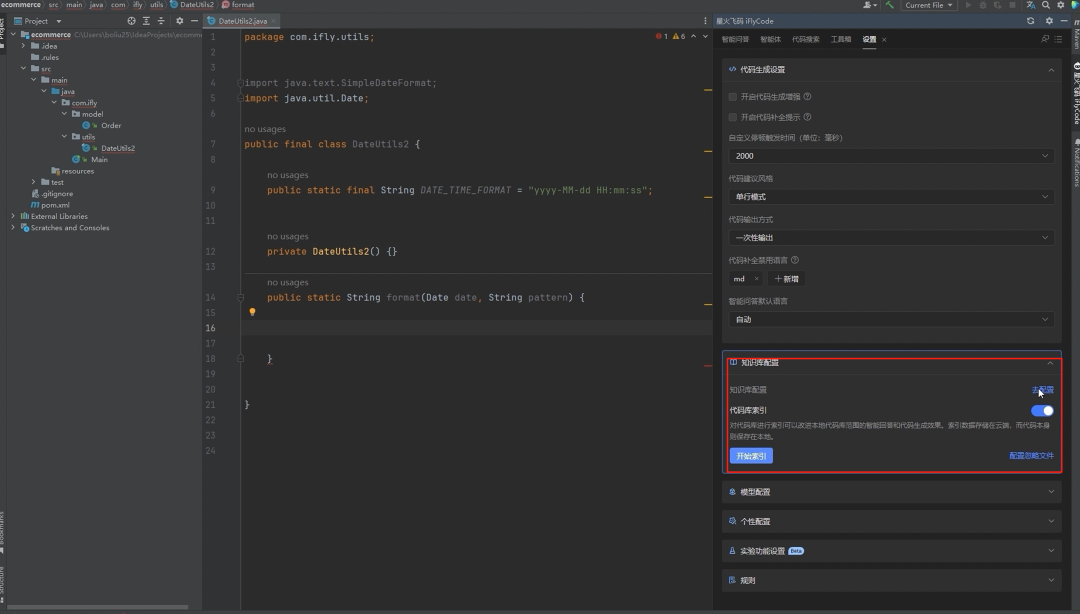Viewport: 1080px width, 614px height.
Task: Open the 自动 default language dropdown
Action: pyautogui.click(x=891, y=320)
